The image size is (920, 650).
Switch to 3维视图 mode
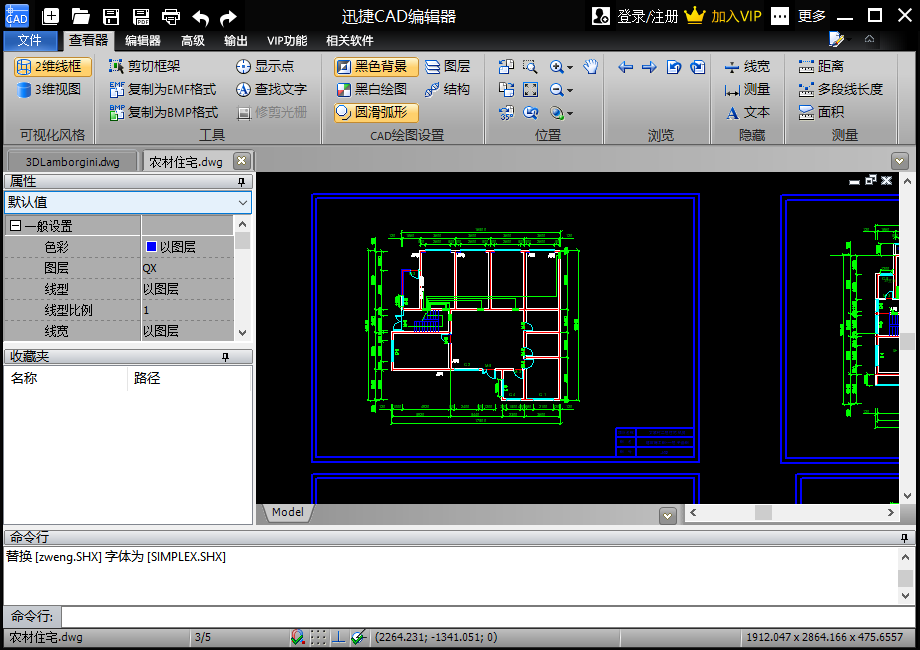[49, 89]
